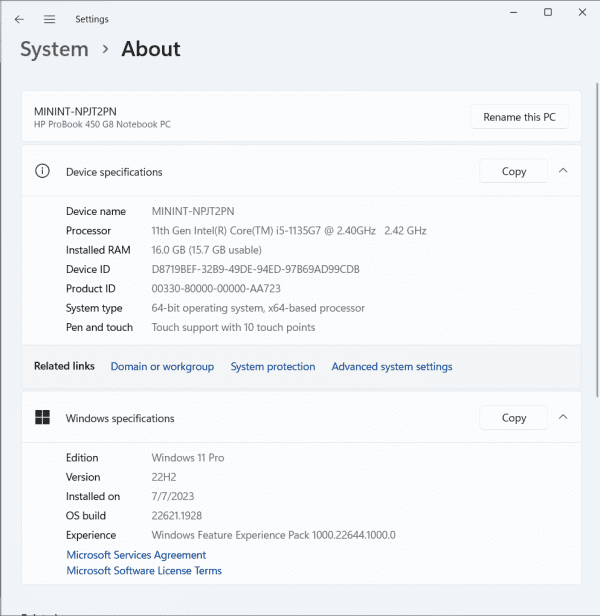Open Microsoft Software License Terms link
600x616 pixels.
(144, 570)
